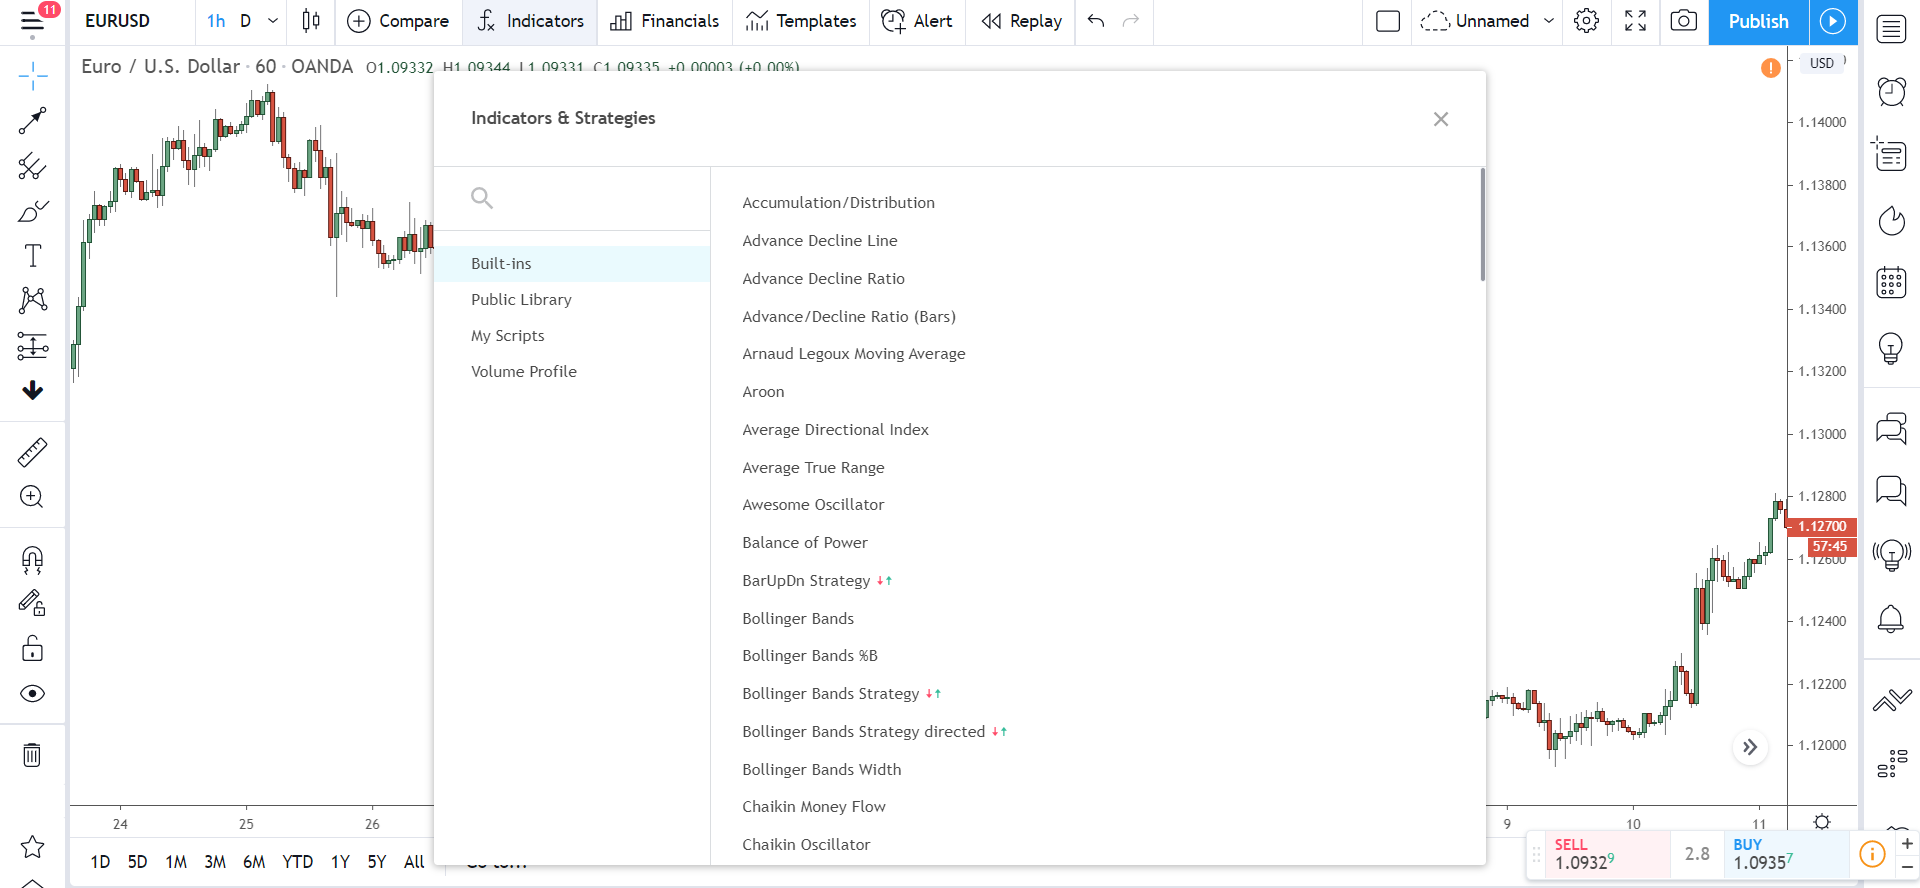Start bar Replay mode

1021,21
